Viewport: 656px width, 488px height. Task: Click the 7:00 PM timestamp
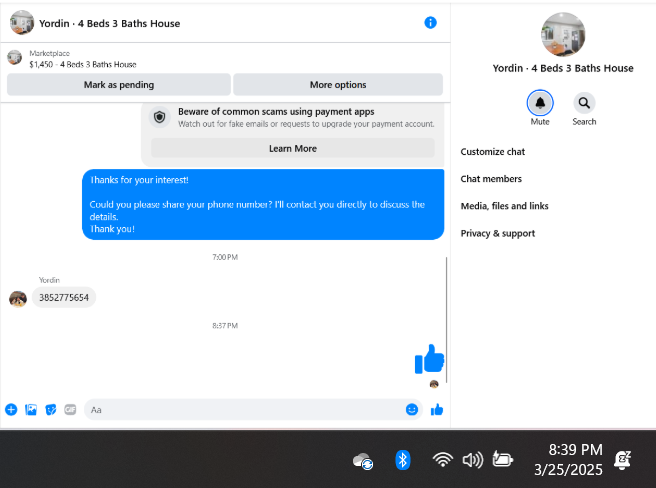[225, 257]
